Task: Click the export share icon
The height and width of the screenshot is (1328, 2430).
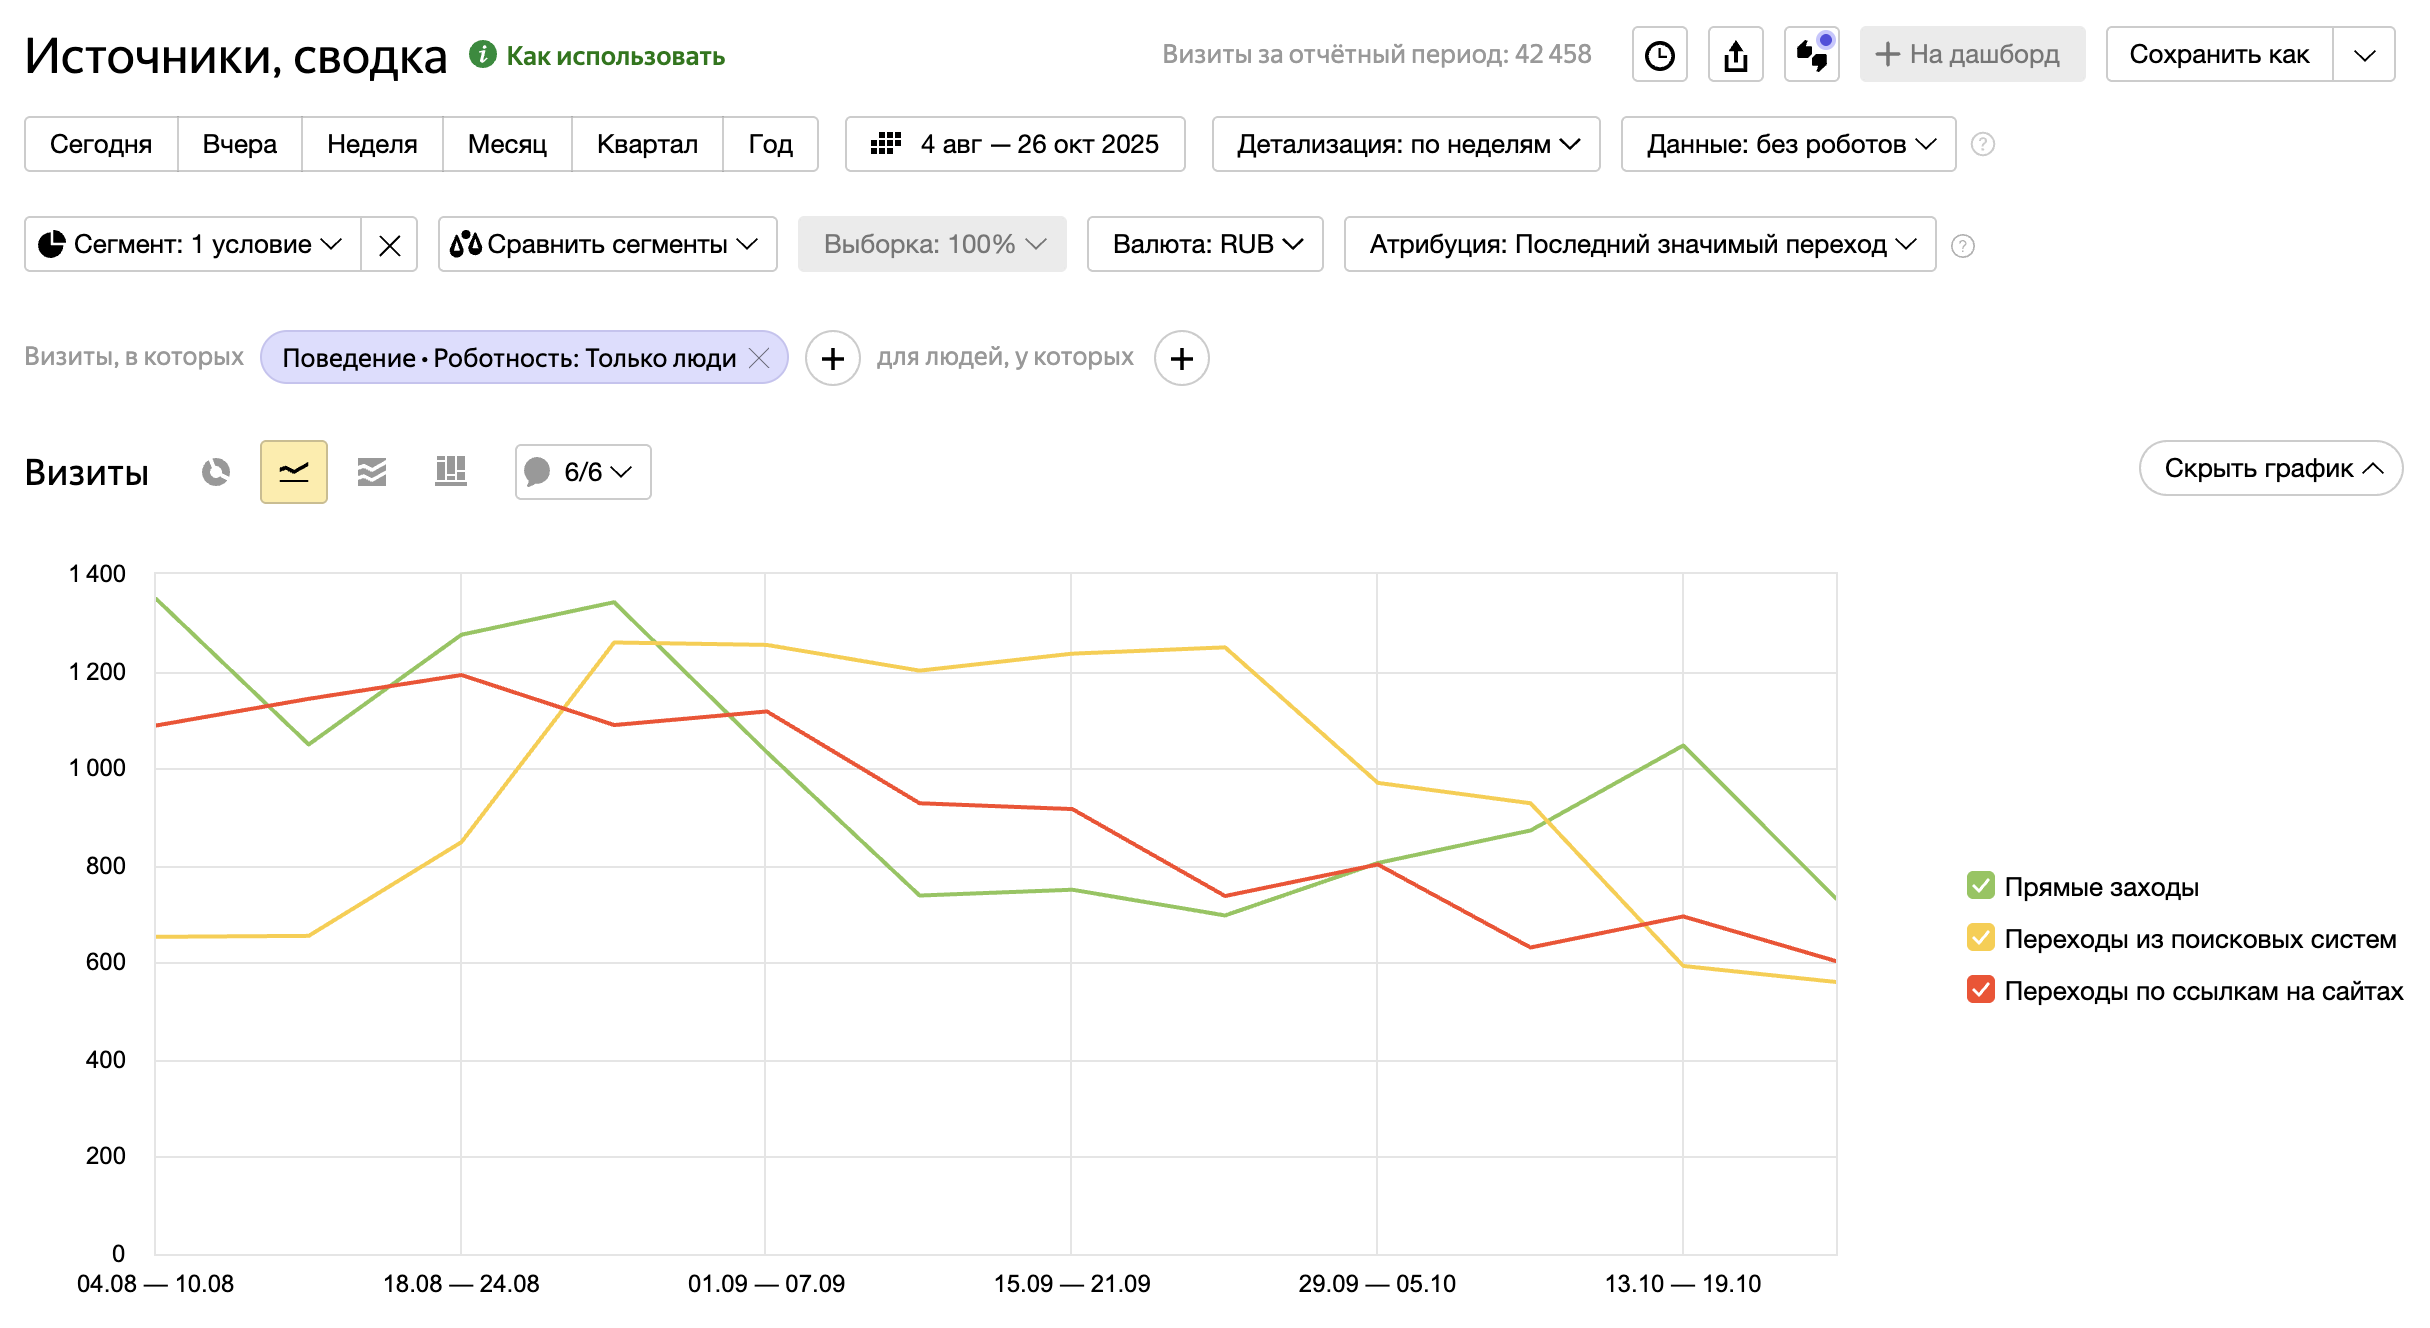Action: point(1736,55)
